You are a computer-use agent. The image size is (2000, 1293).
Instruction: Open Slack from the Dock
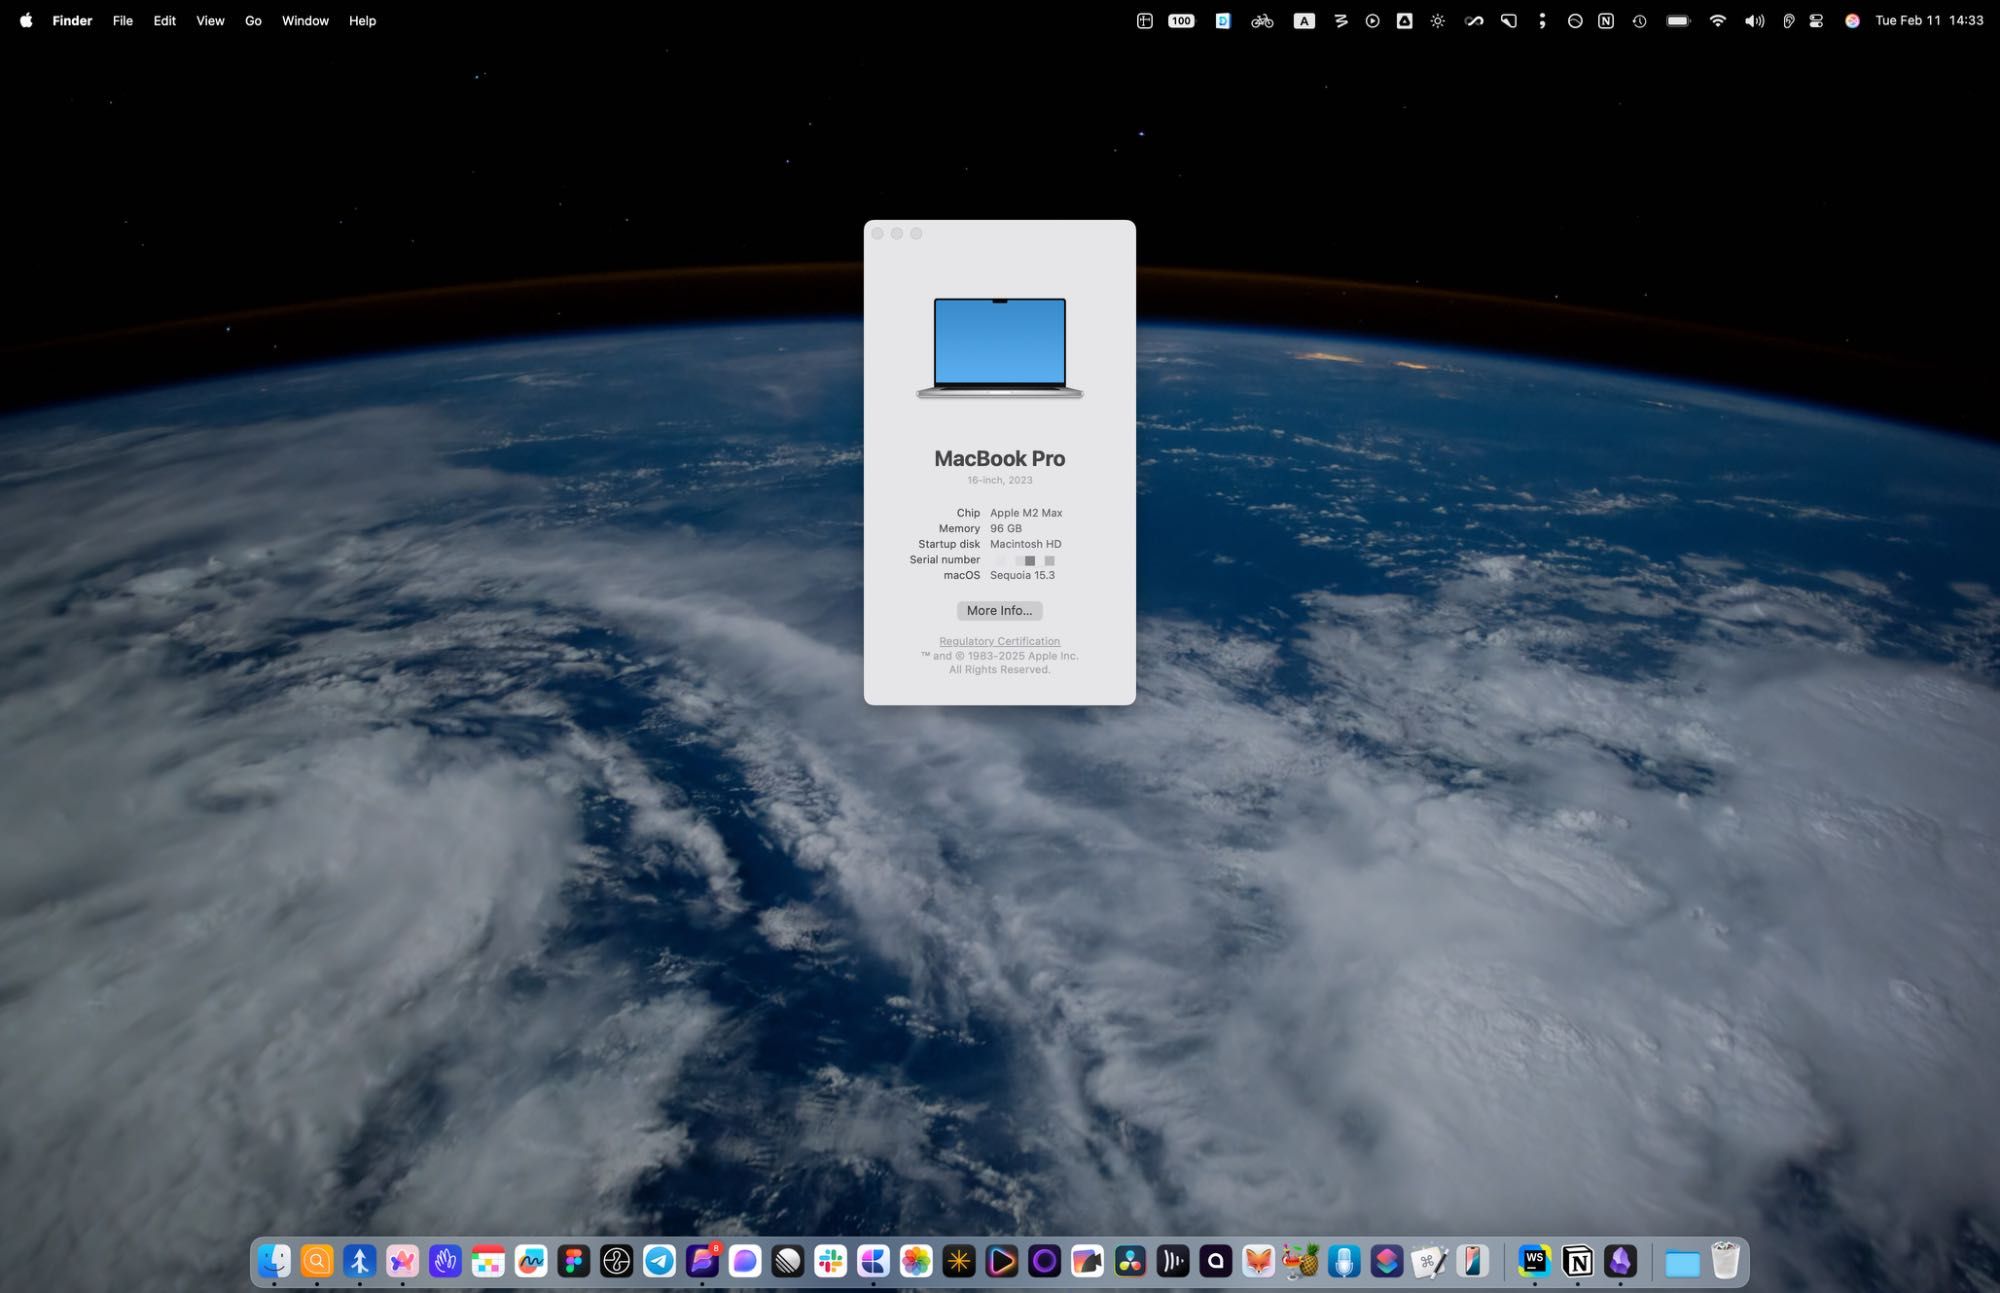830,1261
